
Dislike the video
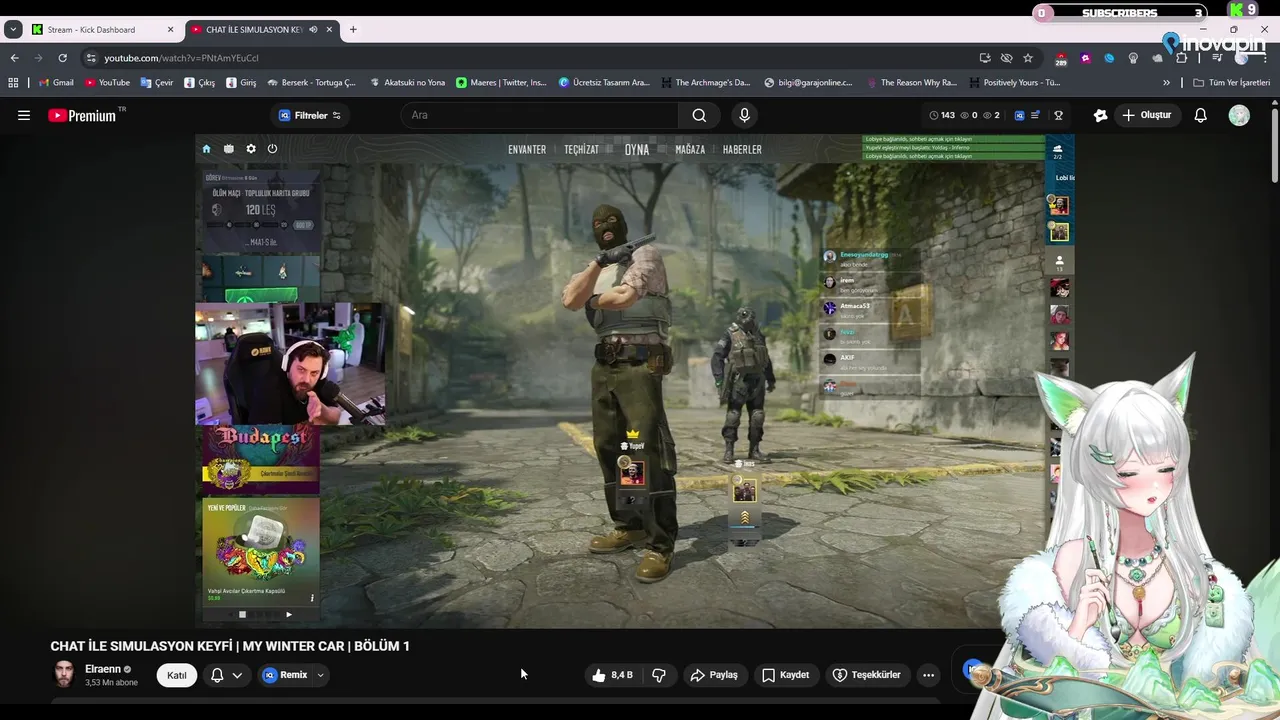coord(659,675)
